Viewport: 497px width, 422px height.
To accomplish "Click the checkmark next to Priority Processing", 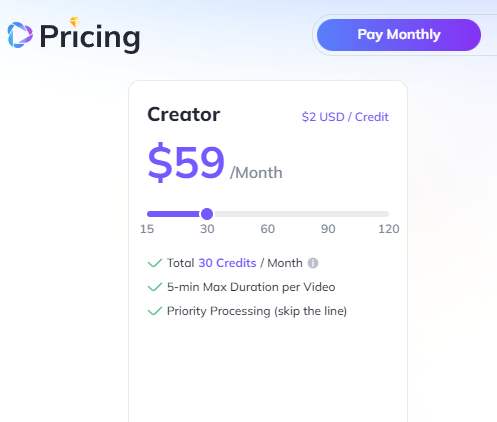I will (x=155, y=311).
